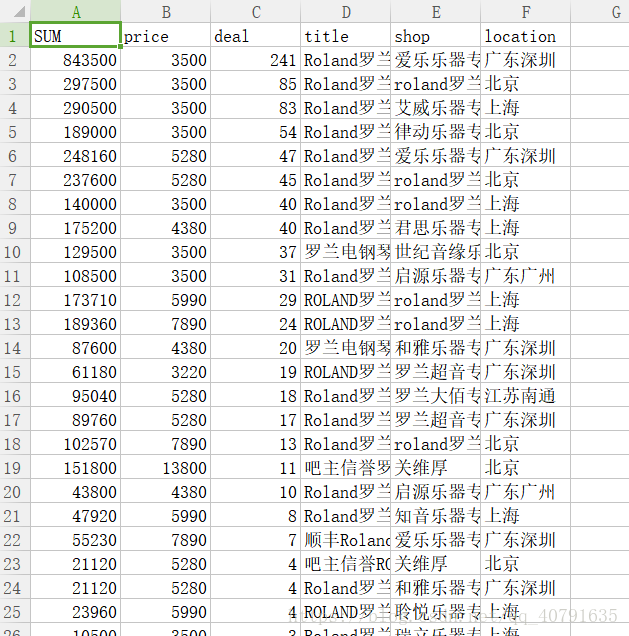The width and height of the screenshot is (629, 636).
Task: Click the location header cell
Action: coord(526,35)
